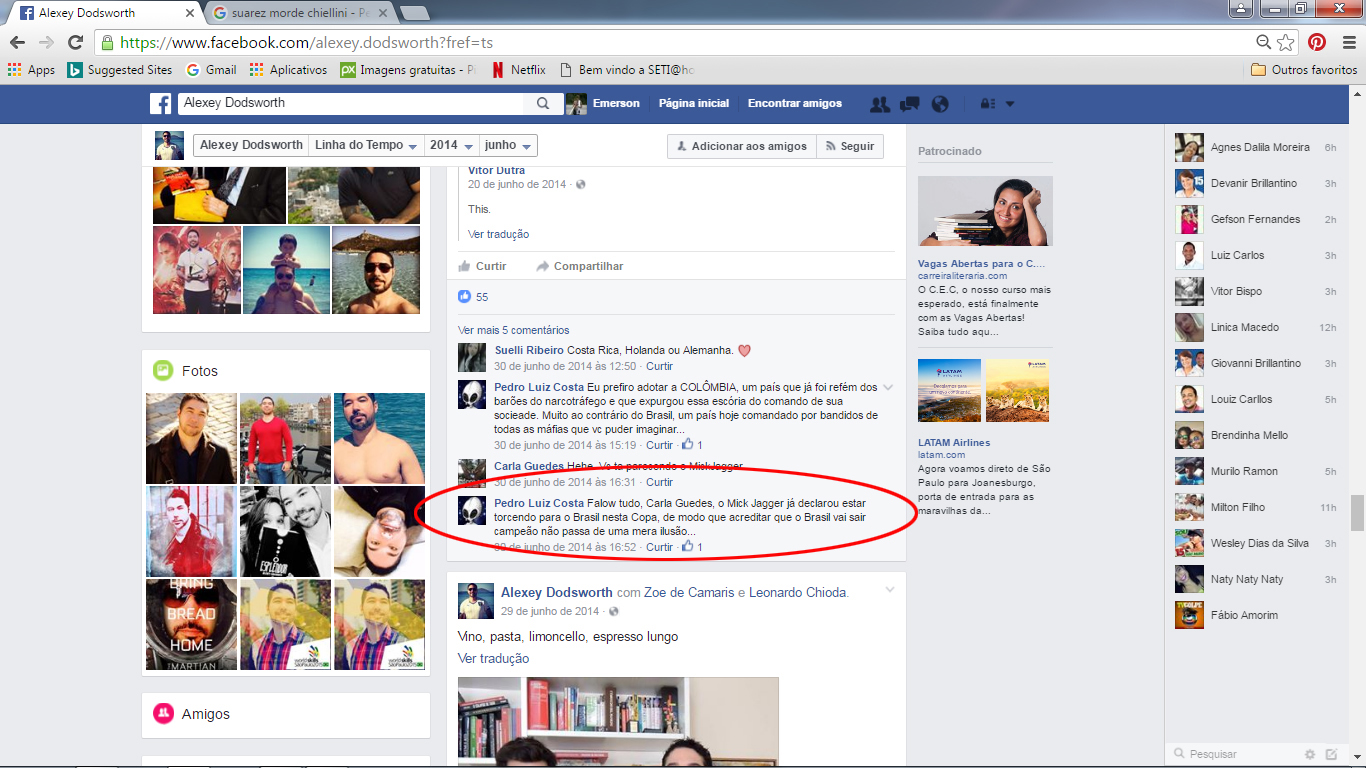Screen dimensions: 1366x768
Task: Open new message compose icon in chat
Action: 1331,754
